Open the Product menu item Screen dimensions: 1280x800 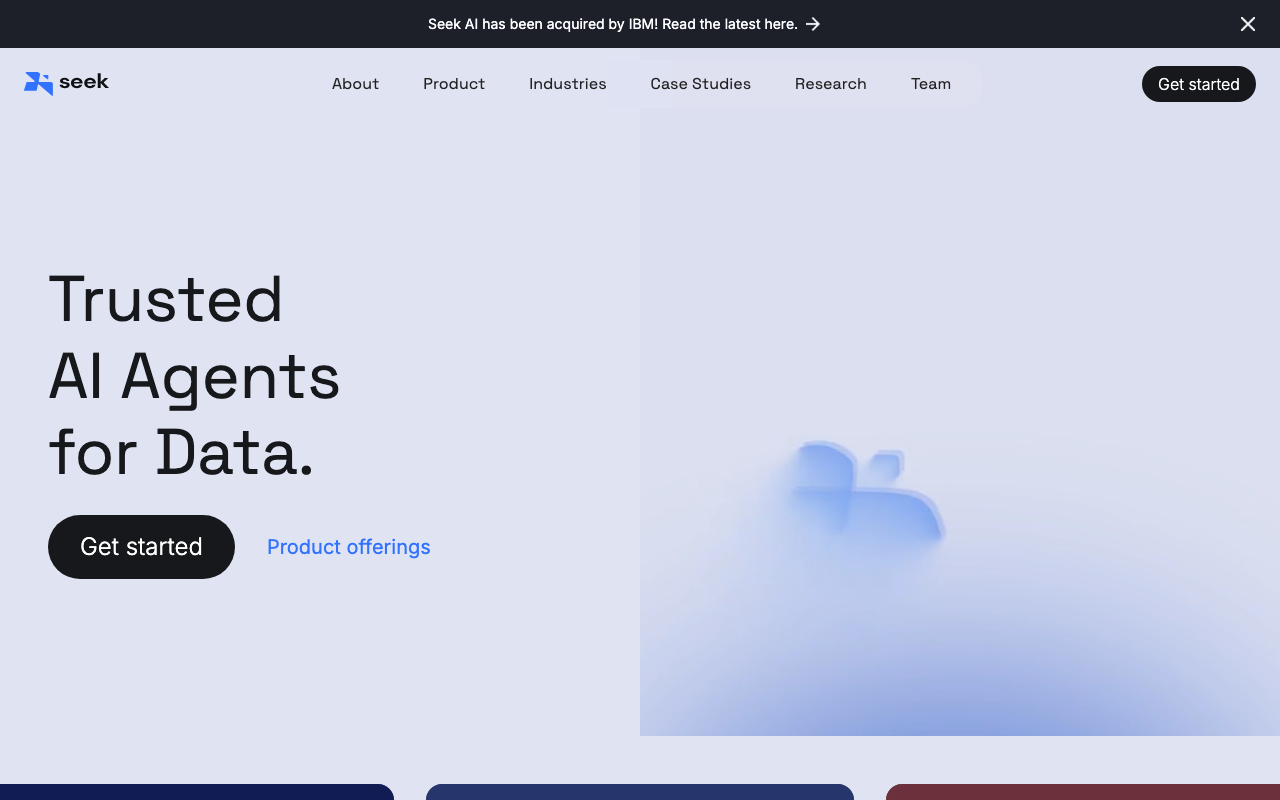pyautogui.click(x=454, y=84)
